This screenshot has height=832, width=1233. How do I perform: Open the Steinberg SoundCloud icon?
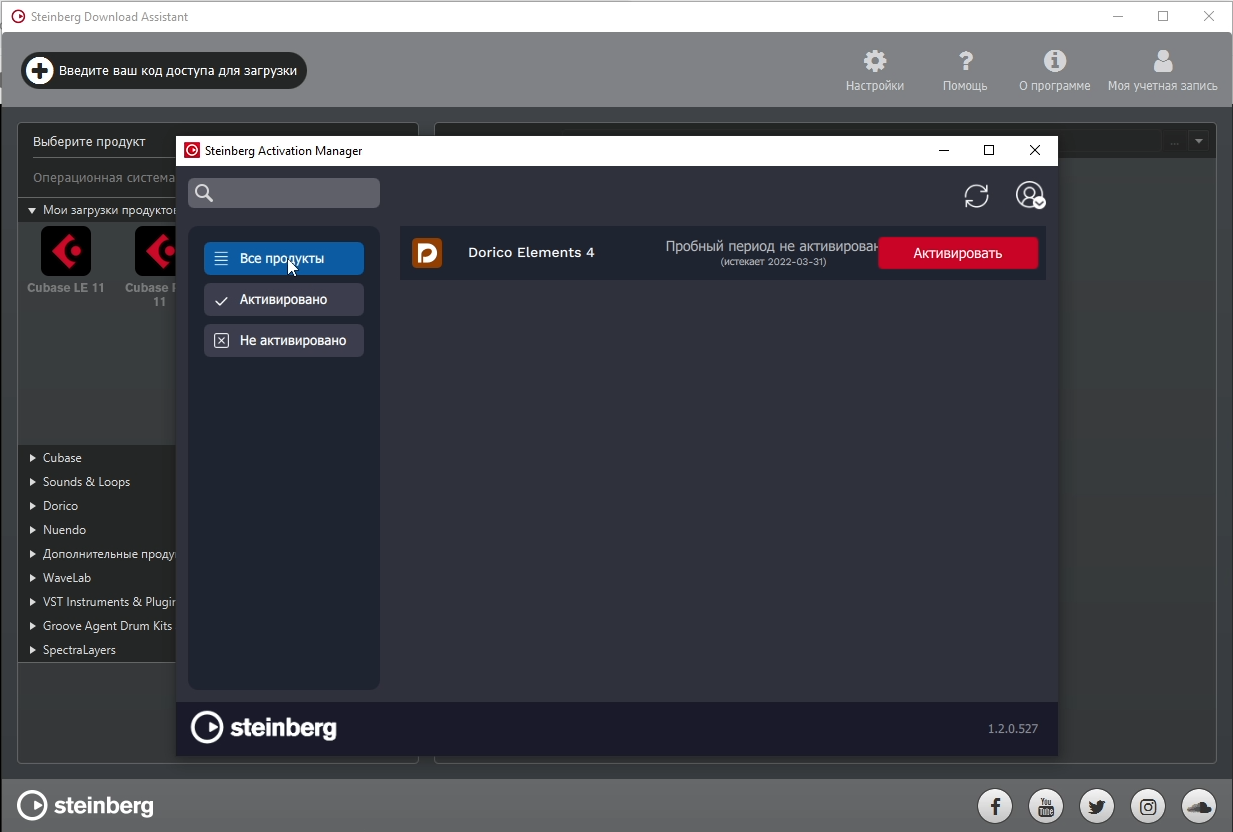coord(1198,806)
